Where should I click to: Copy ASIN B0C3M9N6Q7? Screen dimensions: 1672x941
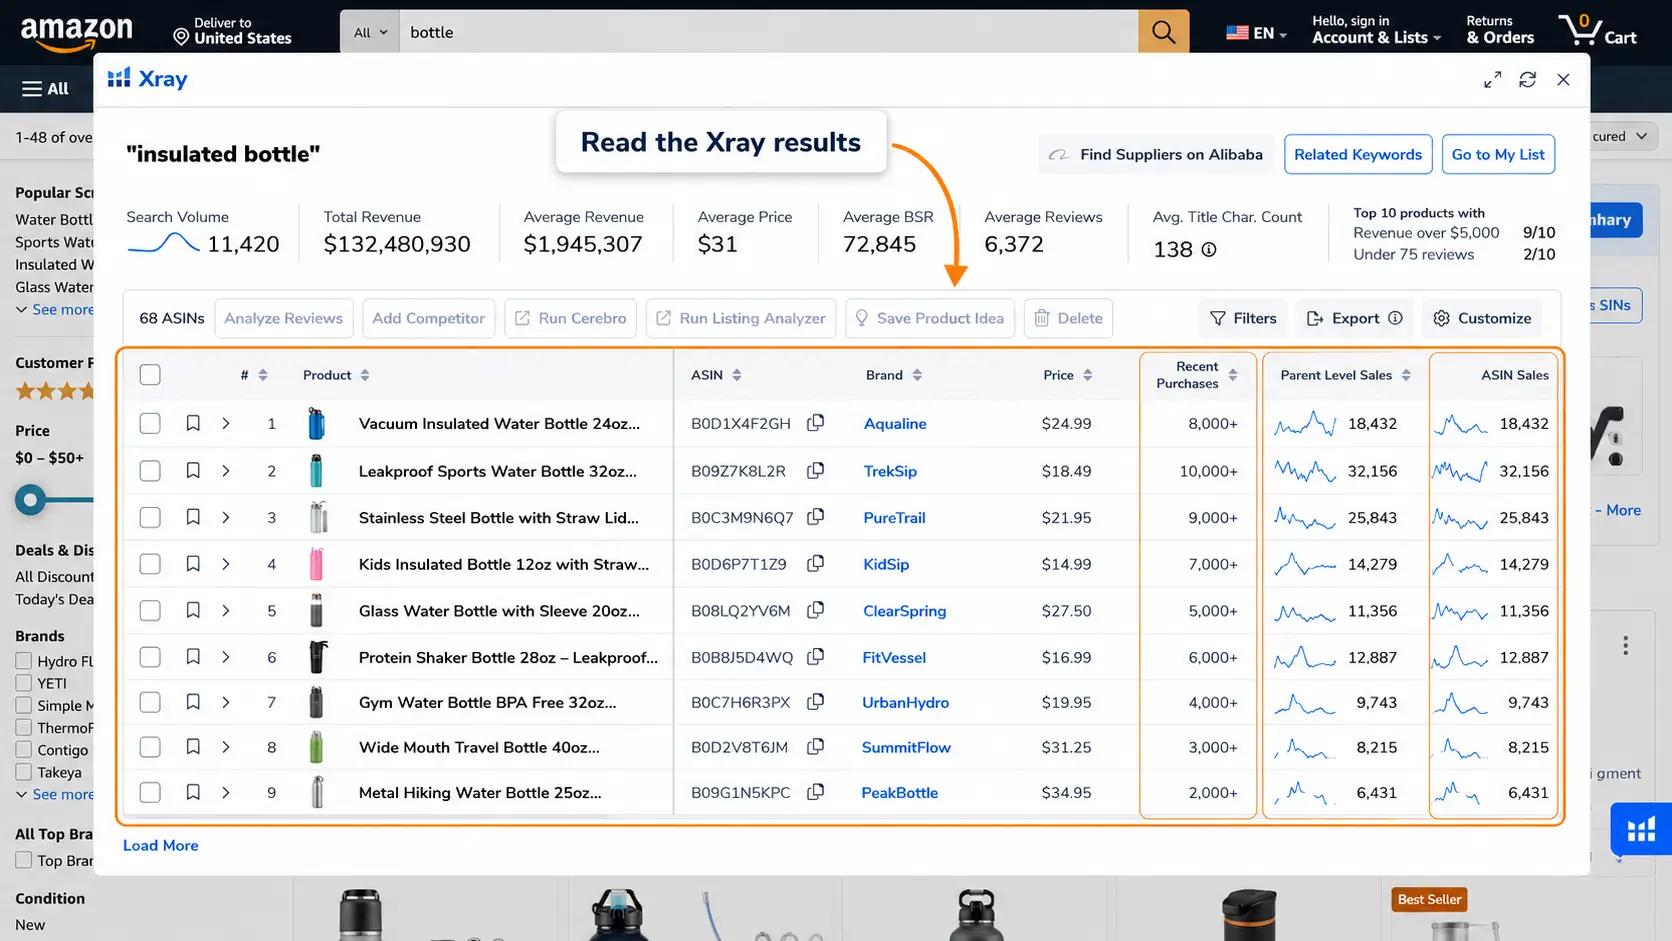pyautogui.click(x=816, y=517)
